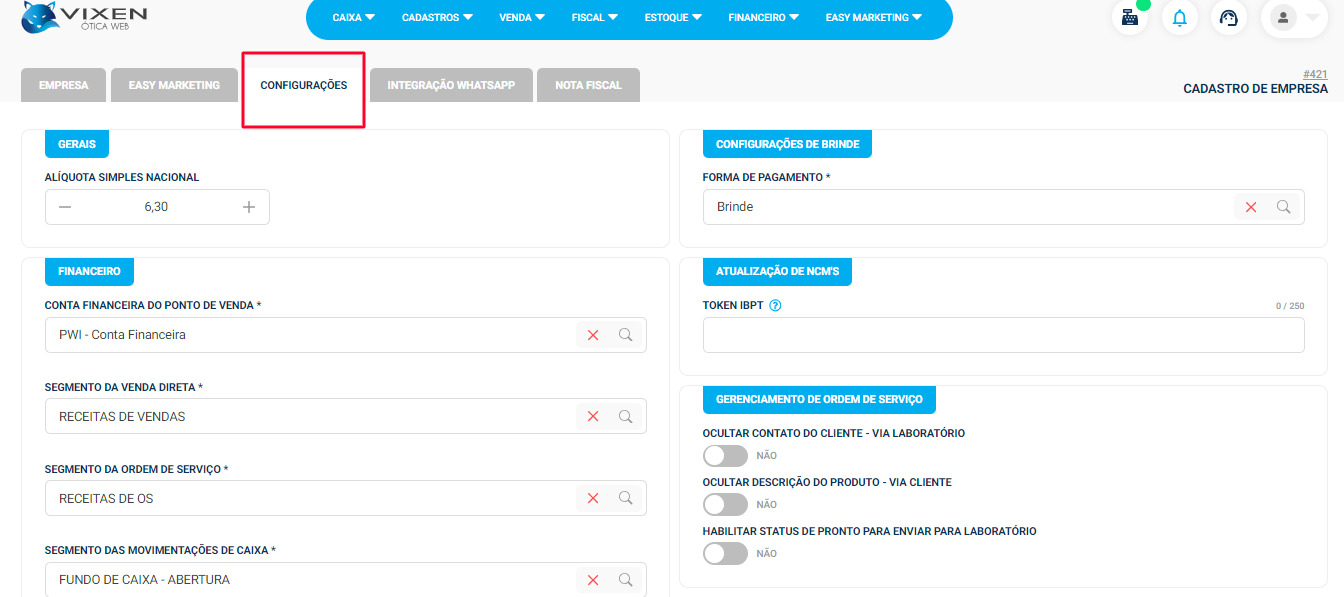This screenshot has height=597, width=1344.
Task: Clear the Conta Financeira field with red X
Action: [593, 335]
